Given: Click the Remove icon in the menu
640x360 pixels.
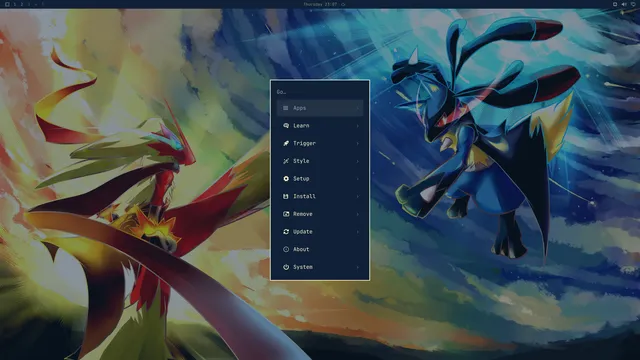Looking at the screenshot, I should [286, 214].
